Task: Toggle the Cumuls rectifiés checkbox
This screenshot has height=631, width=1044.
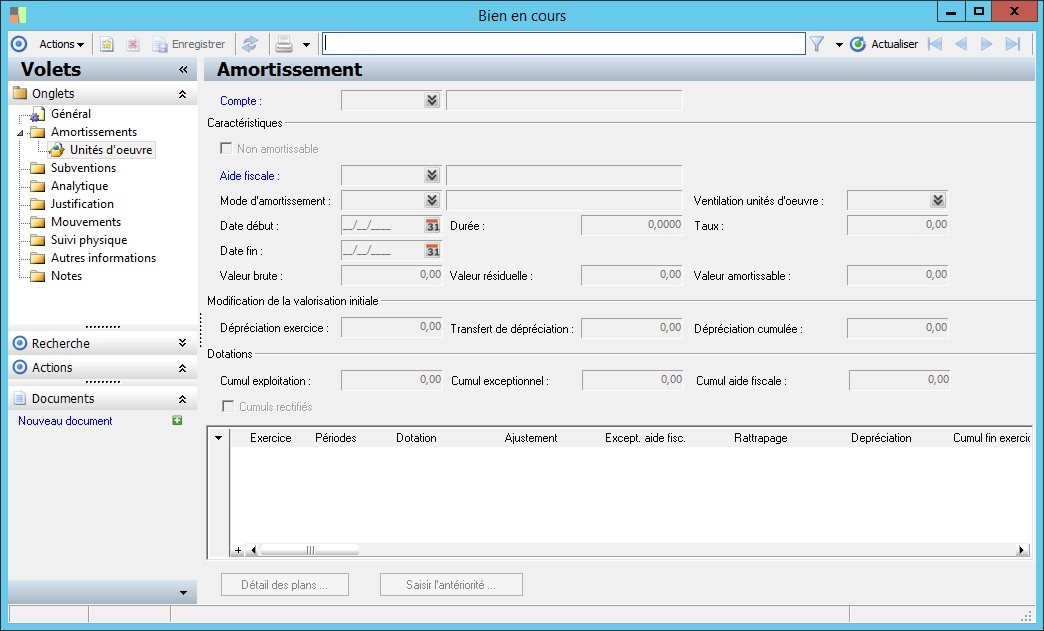Action: (226, 407)
